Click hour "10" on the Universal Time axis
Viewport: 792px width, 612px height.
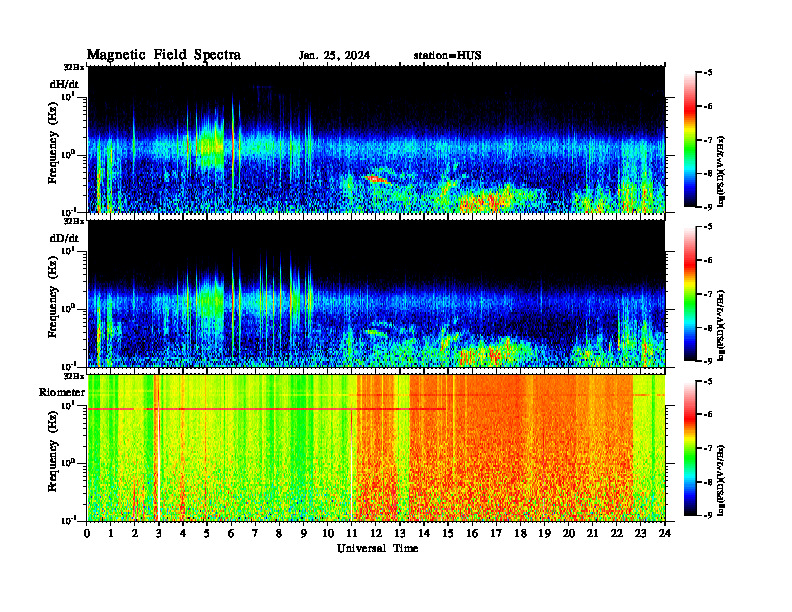328,533
